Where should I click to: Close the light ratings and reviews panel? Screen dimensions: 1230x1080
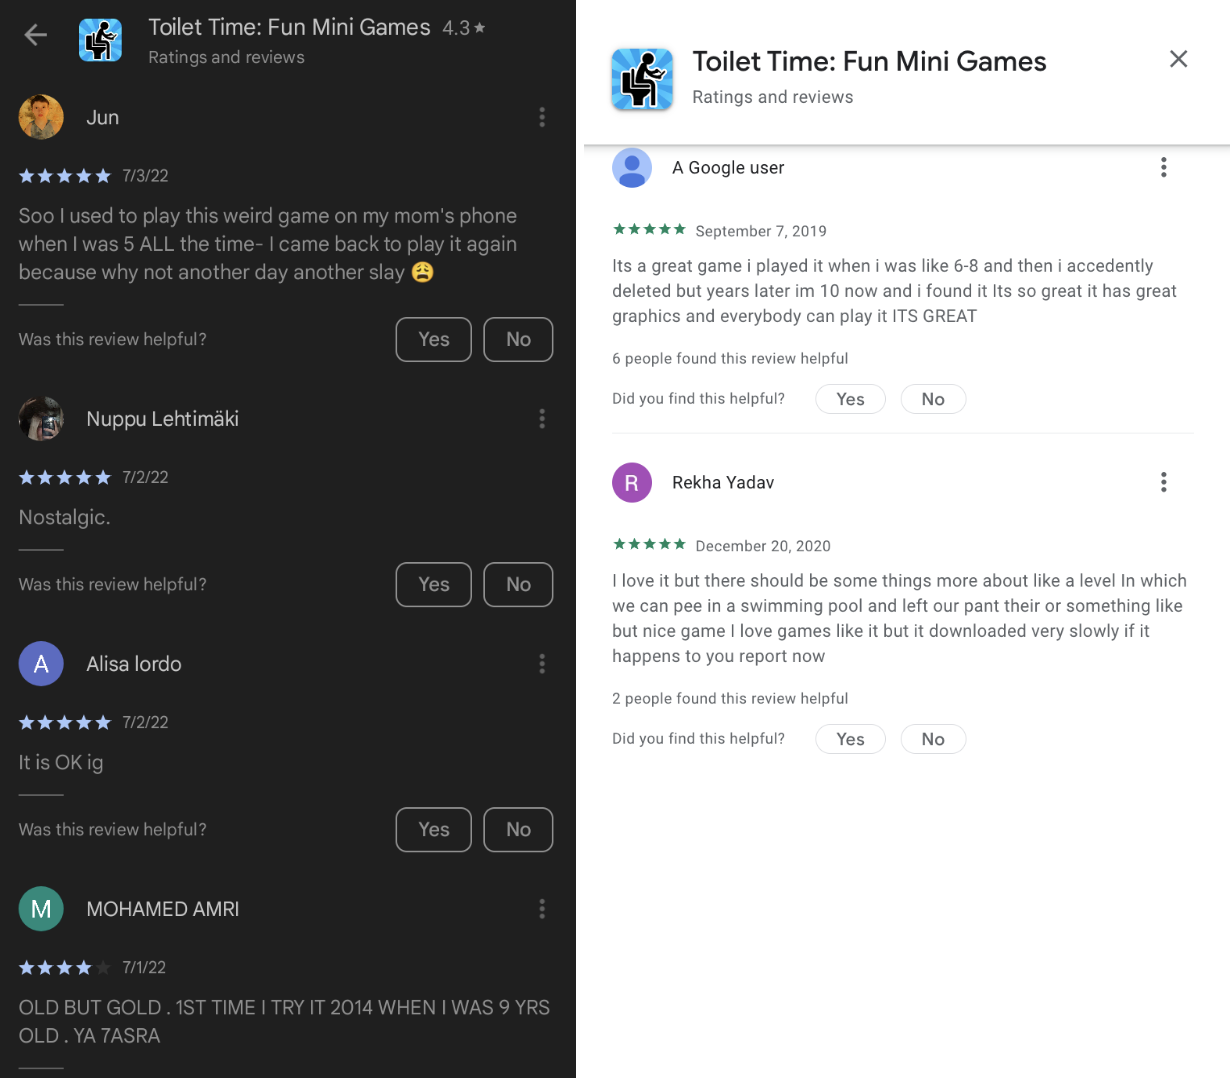pyautogui.click(x=1179, y=59)
